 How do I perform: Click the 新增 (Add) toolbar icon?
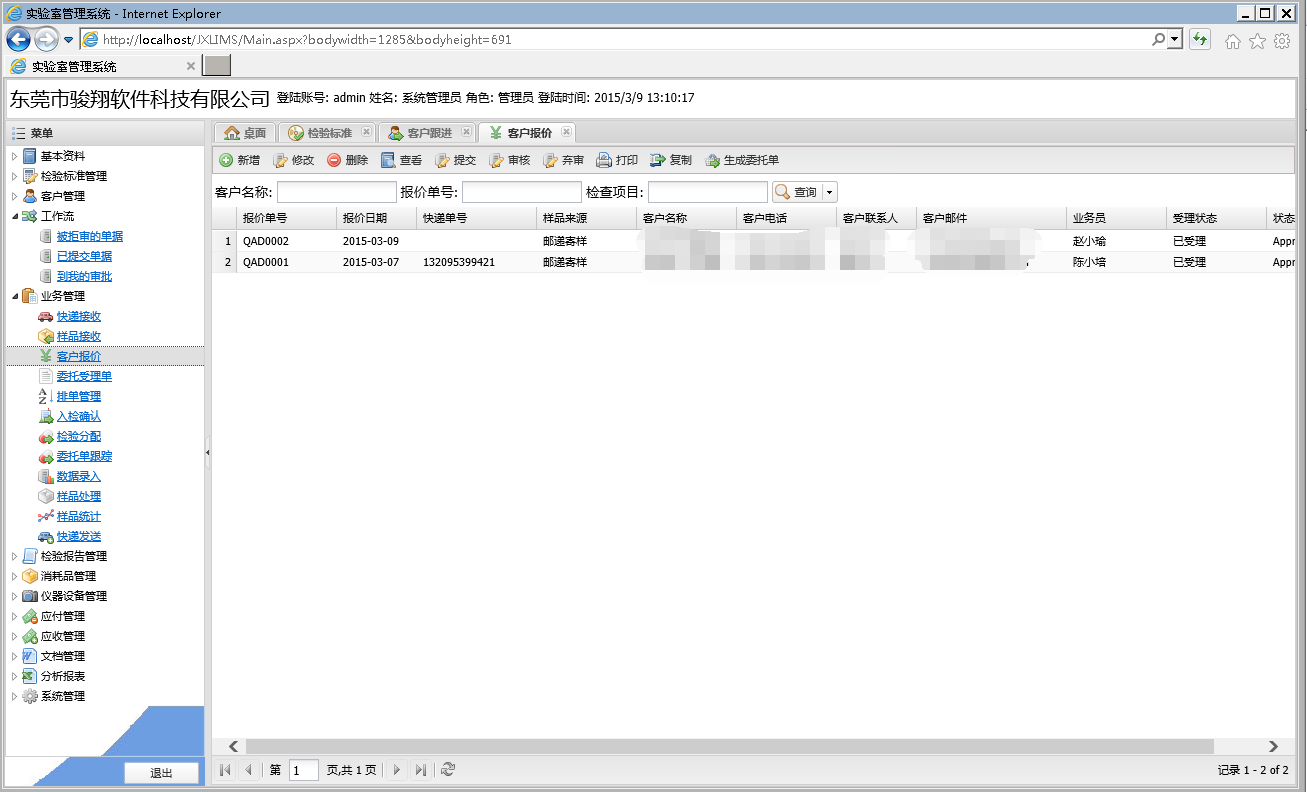[x=226, y=160]
